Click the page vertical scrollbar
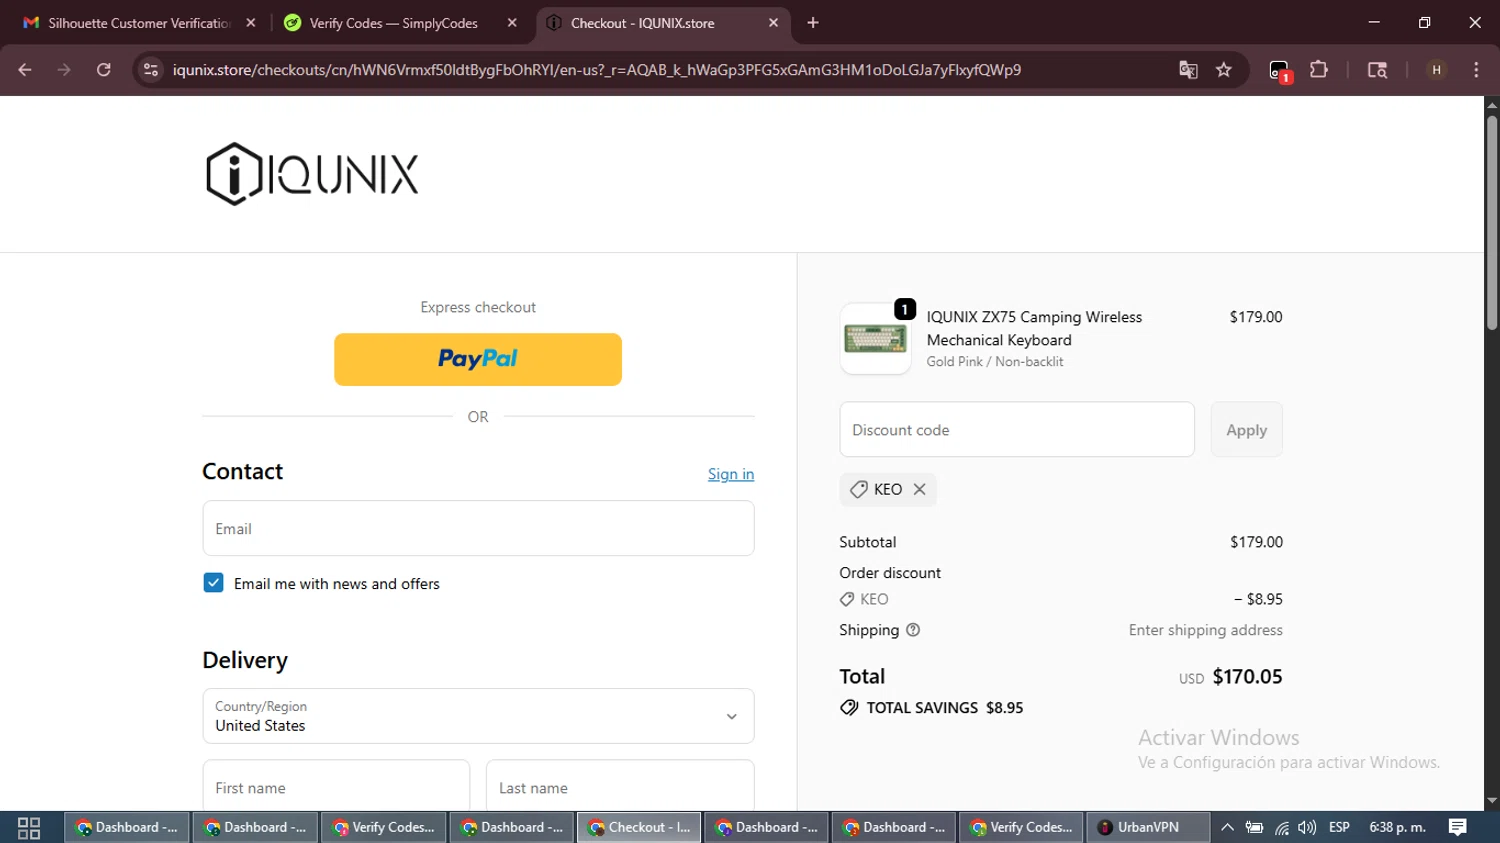The height and width of the screenshot is (843, 1500). 1492,224
